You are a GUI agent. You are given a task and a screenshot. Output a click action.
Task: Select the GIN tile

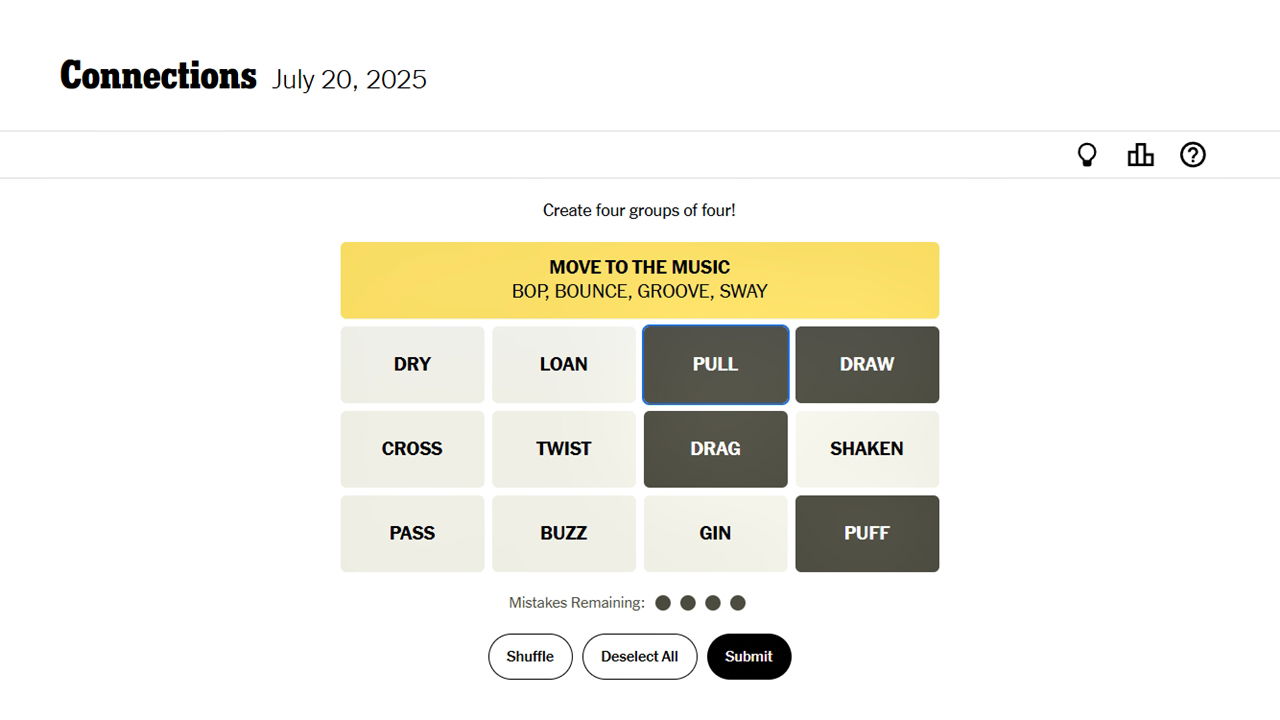(715, 533)
